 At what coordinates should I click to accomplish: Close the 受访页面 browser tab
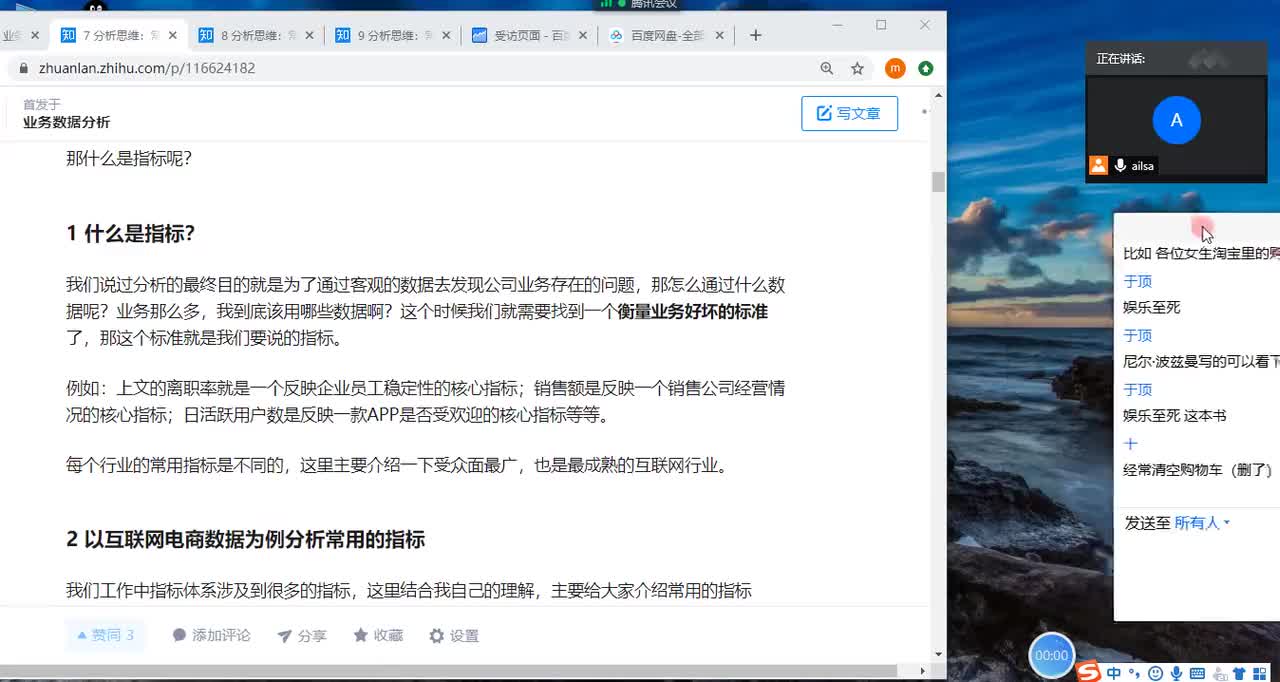(583, 35)
